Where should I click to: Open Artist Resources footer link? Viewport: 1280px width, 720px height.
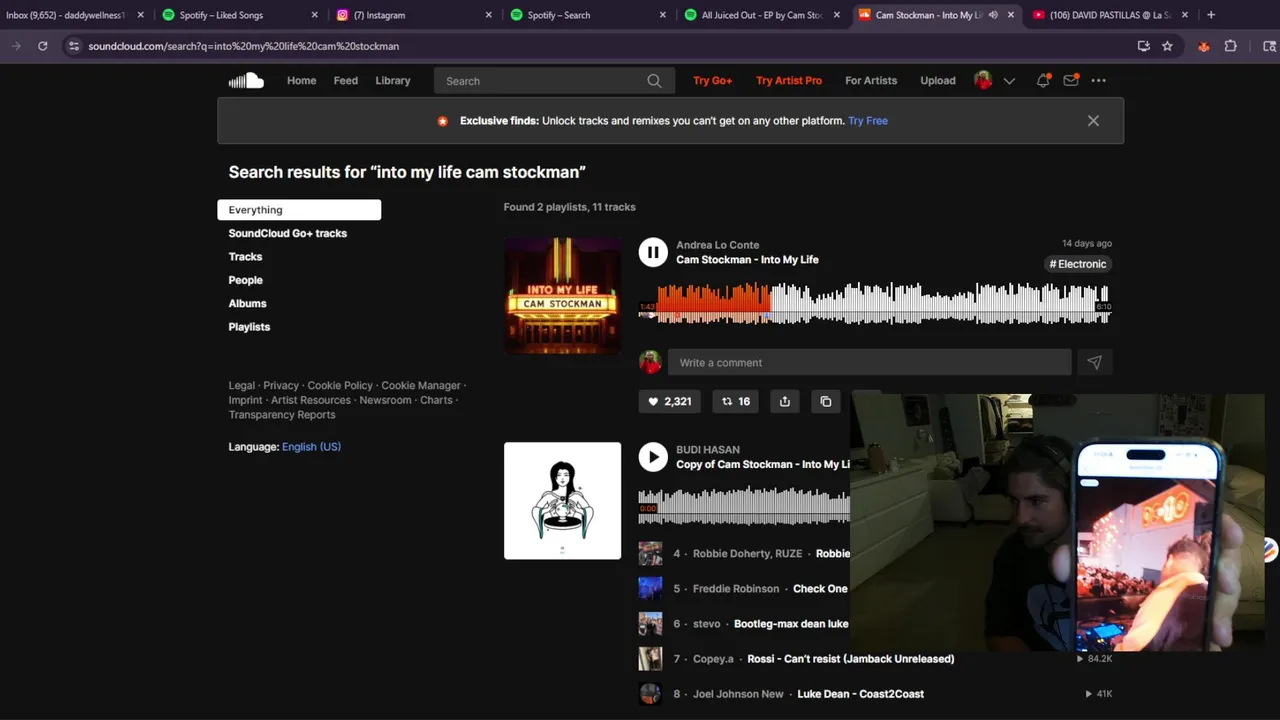click(311, 400)
